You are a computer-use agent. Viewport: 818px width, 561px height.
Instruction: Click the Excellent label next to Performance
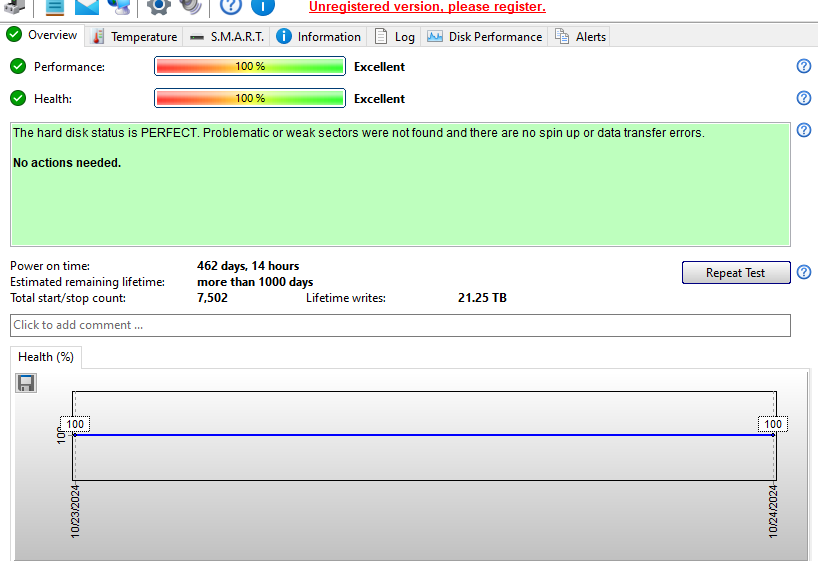coord(379,67)
